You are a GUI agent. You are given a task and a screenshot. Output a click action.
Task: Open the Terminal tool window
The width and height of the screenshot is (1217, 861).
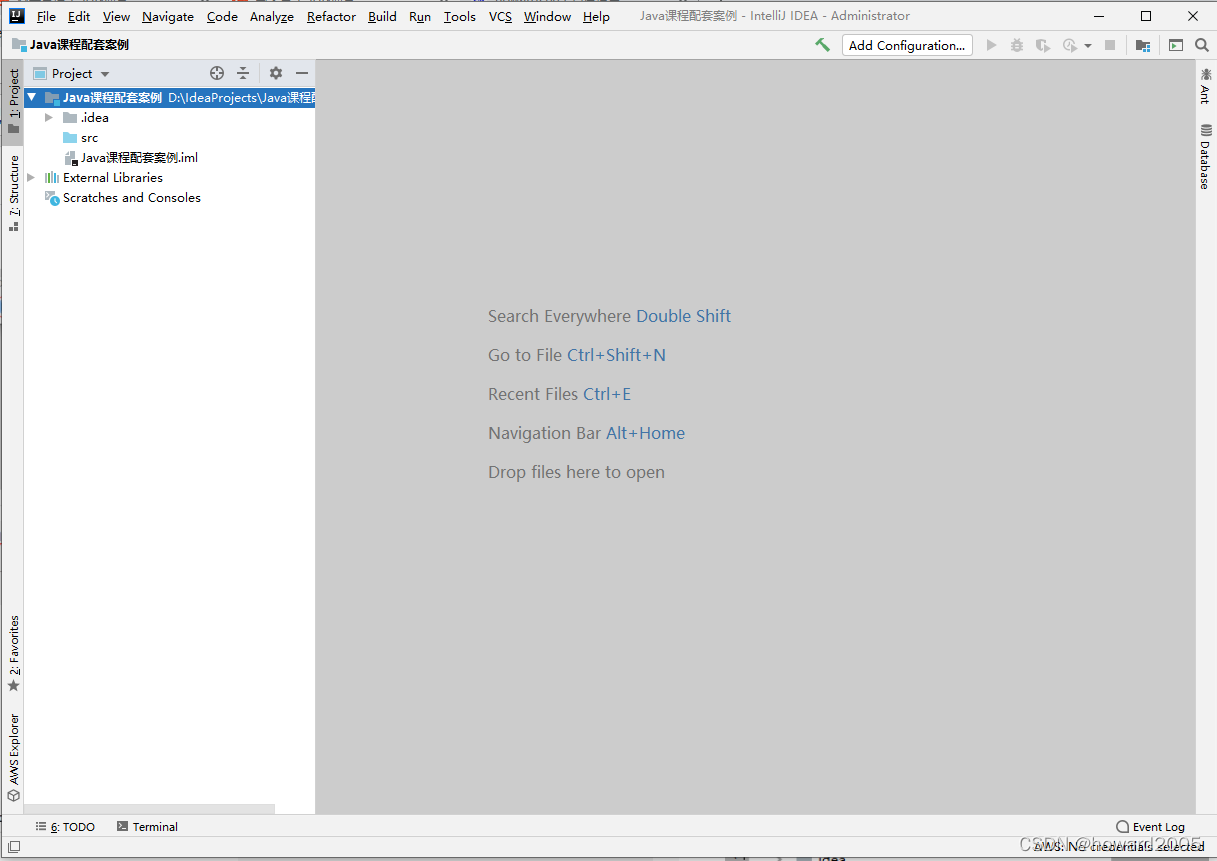(x=147, y=827)
